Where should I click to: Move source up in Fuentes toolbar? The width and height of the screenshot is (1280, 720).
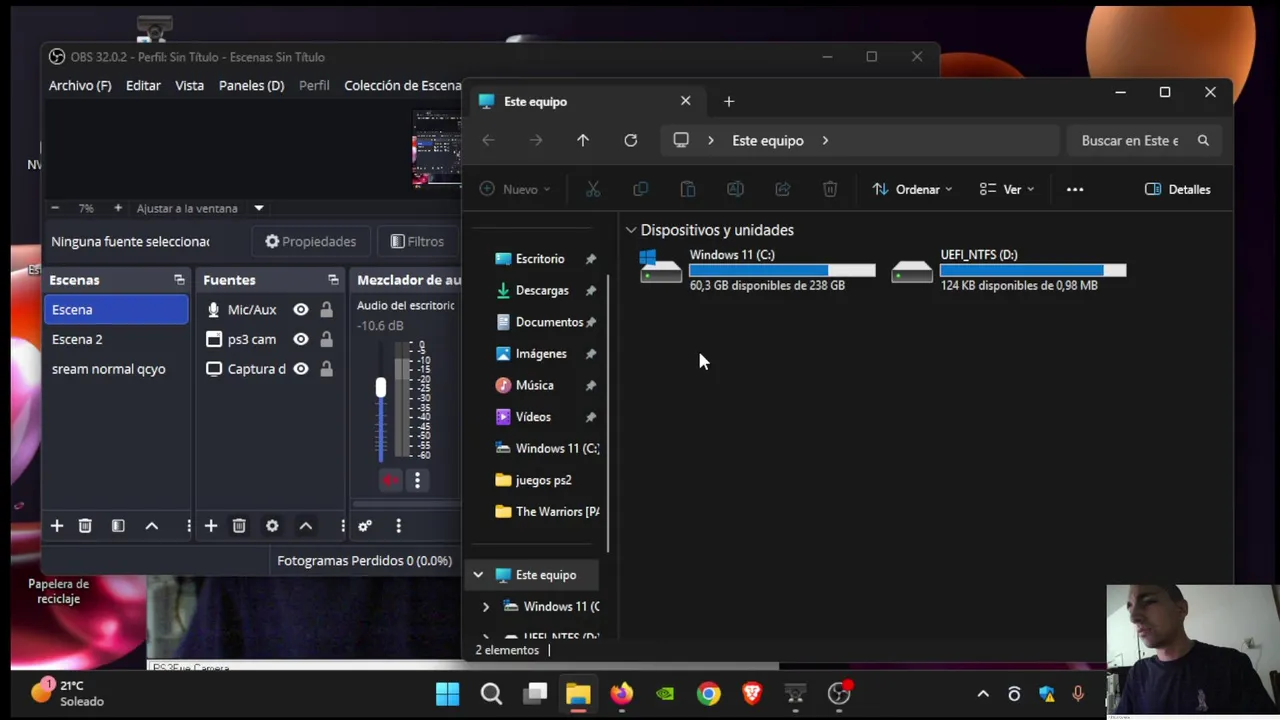pos(306,526)
